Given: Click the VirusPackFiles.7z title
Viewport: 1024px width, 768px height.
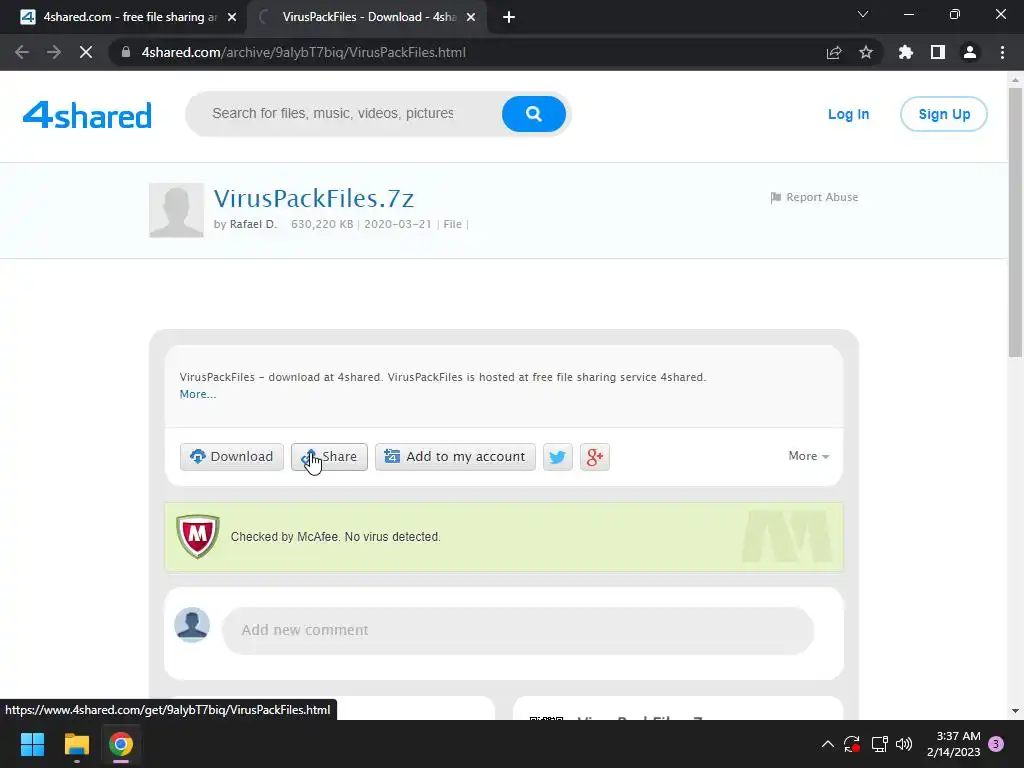Looking at the screenshot, I should [x=314, y=198].
